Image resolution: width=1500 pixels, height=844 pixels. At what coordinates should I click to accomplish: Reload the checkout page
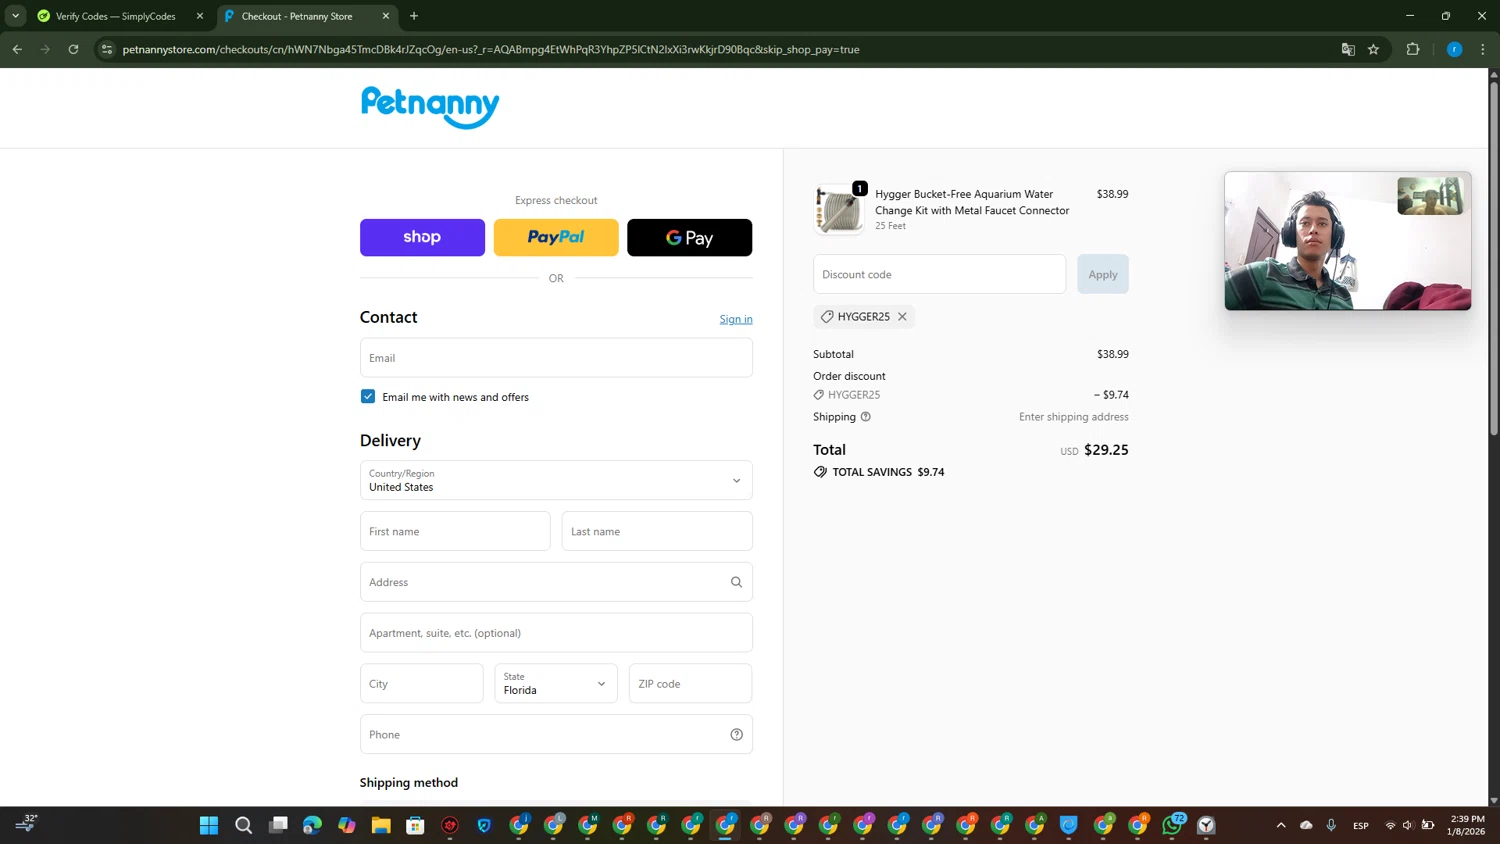pyautogui.click(x=73, y=49)
